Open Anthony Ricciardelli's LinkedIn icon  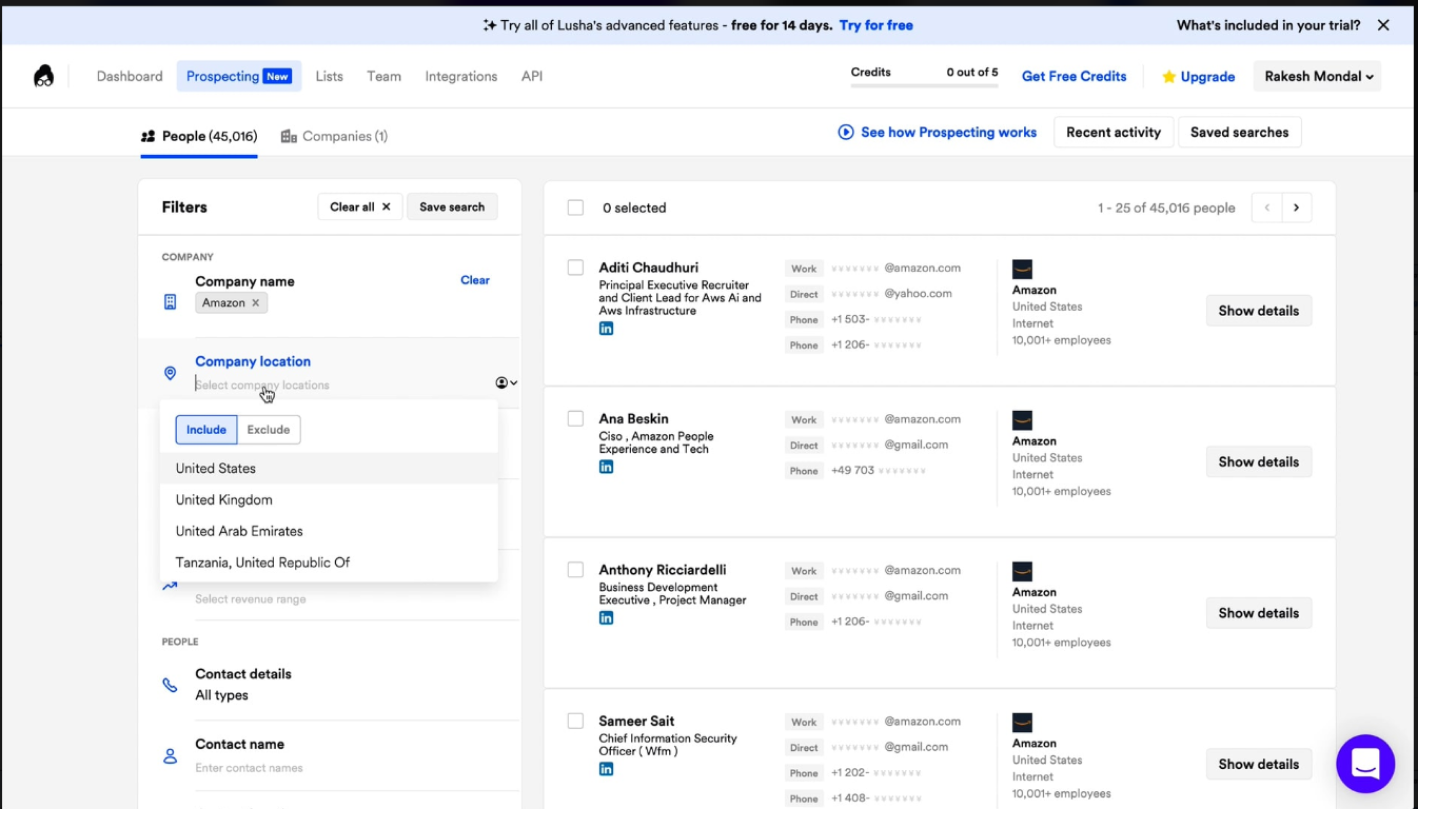pyautogui.click(x=606, y=618)
